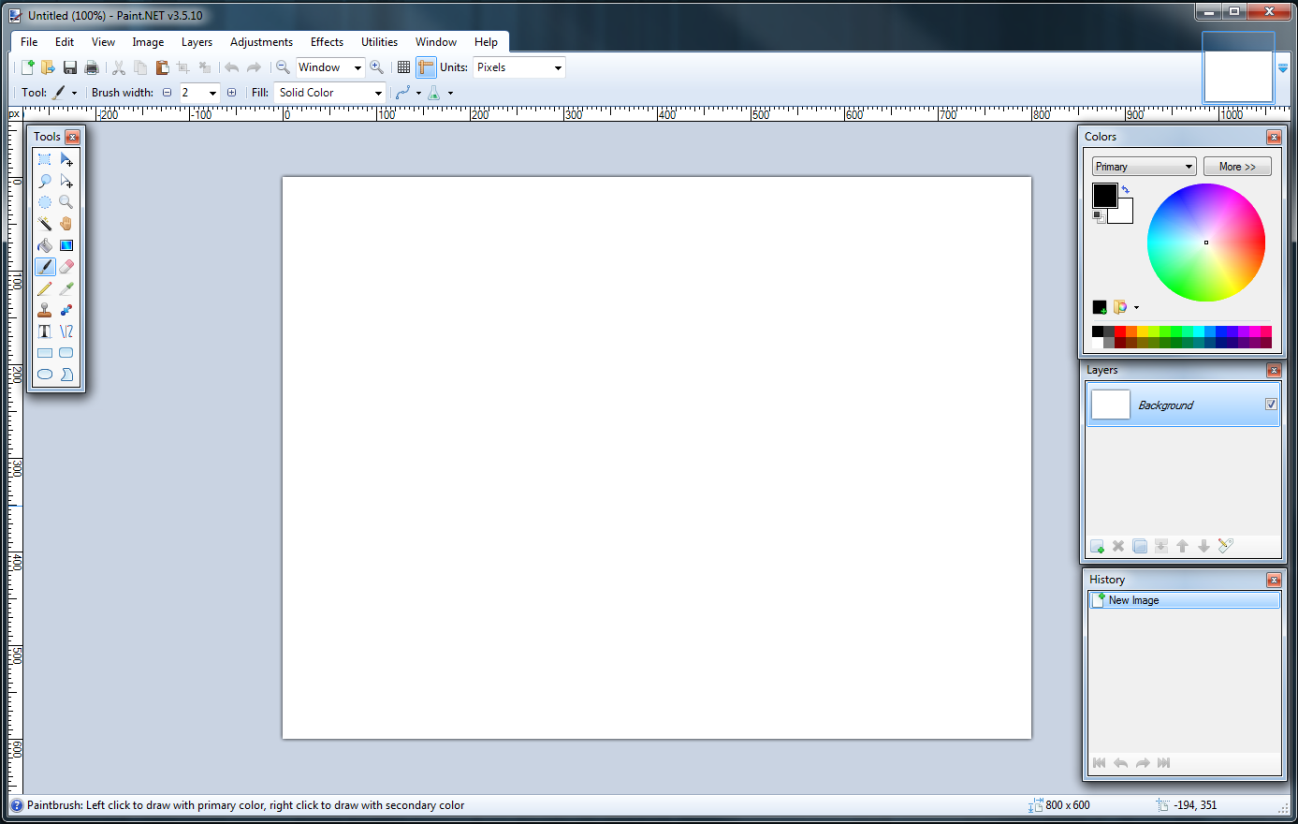The width and height of the screenshot is (1298, 824).
Task: Open the Layers menu
Action: 197,42
